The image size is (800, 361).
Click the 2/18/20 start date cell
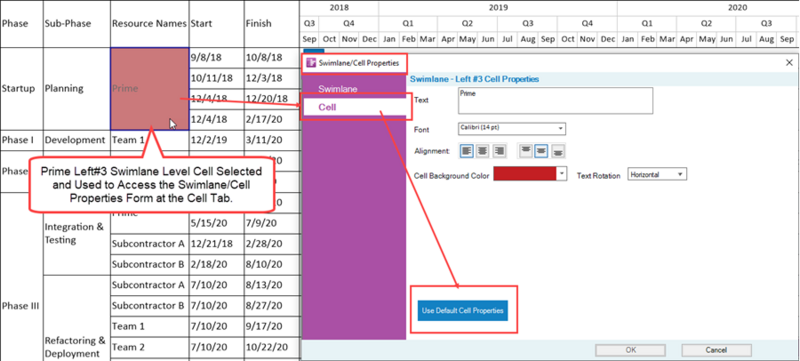[216, 265]
